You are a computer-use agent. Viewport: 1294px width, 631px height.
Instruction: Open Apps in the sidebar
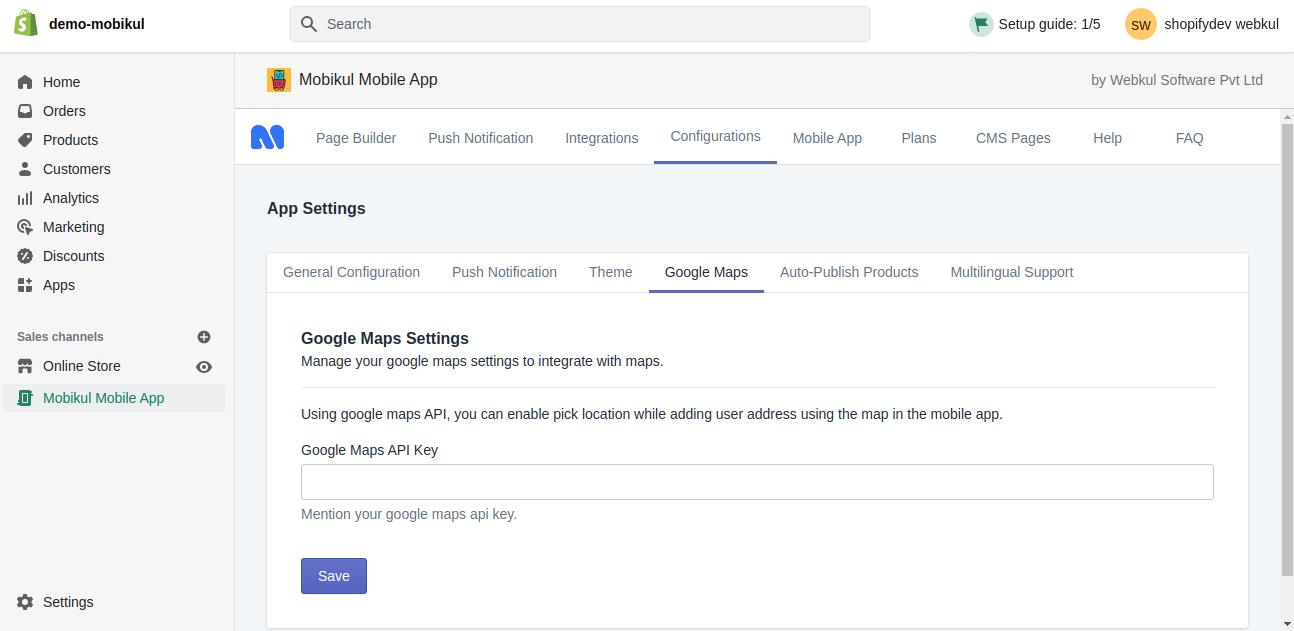(x=59, y=285)
